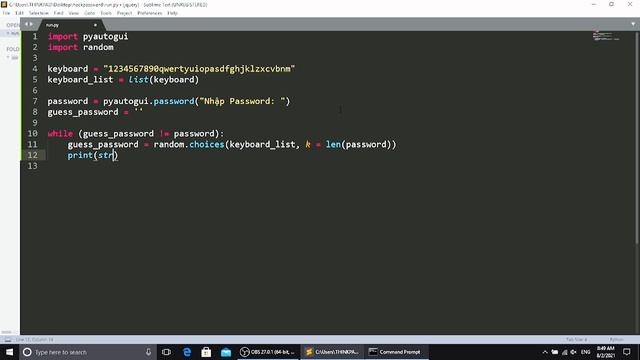This screenshot has width=640, height=360.
Task: Click print(str) on line 12
Action: [93, 155]
